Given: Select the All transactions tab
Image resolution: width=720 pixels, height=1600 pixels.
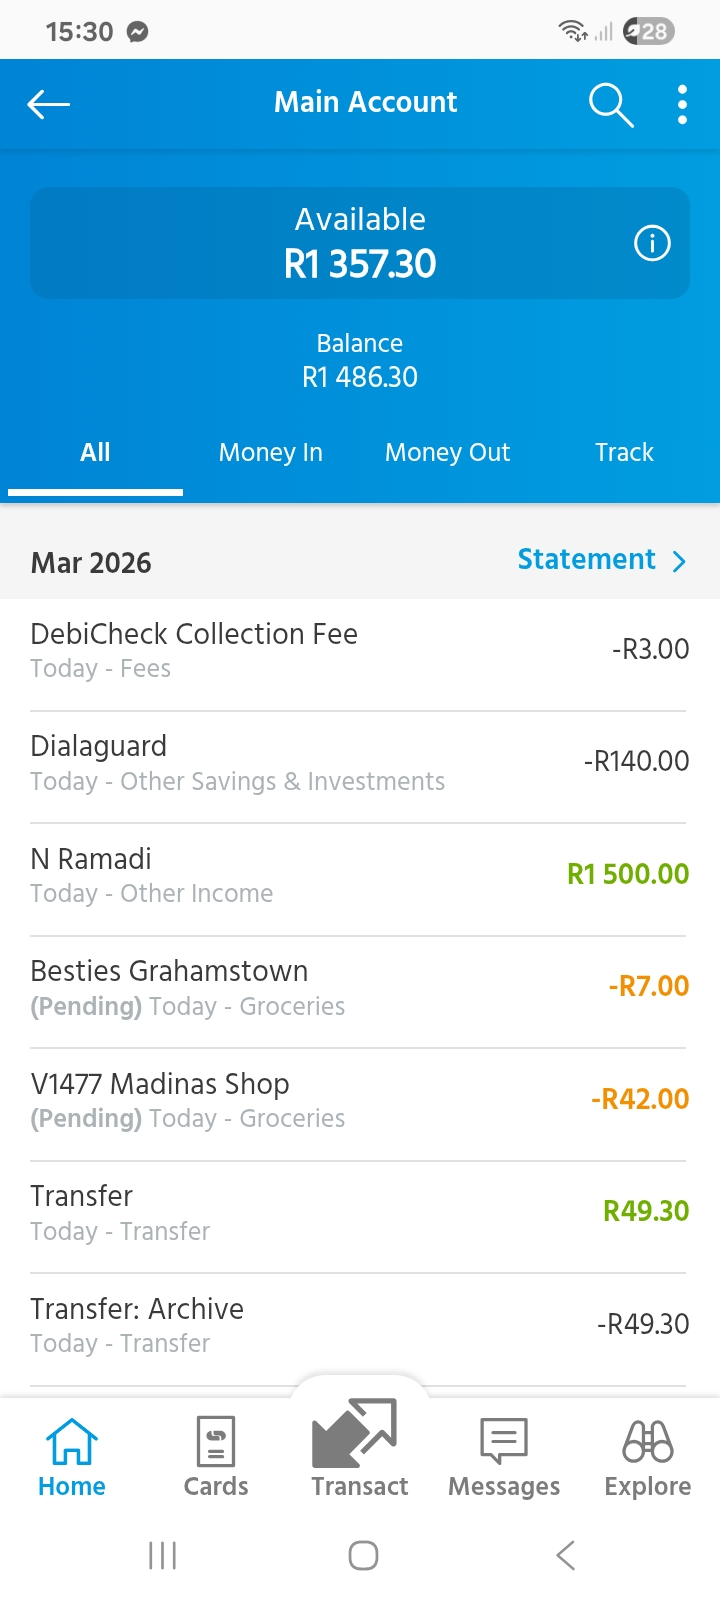Looking at the screenshot, I should point(95,453).
